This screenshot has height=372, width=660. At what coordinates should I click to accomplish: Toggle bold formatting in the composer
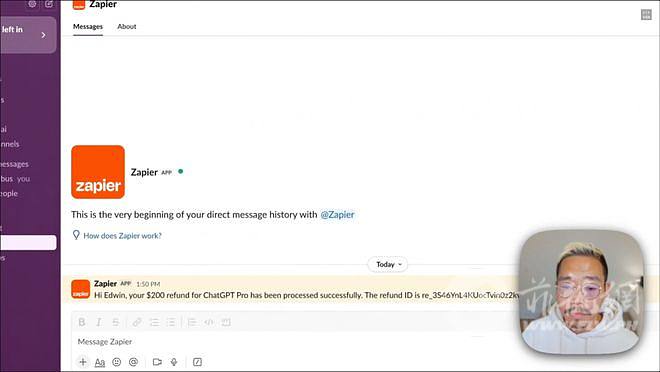[82, 322]
